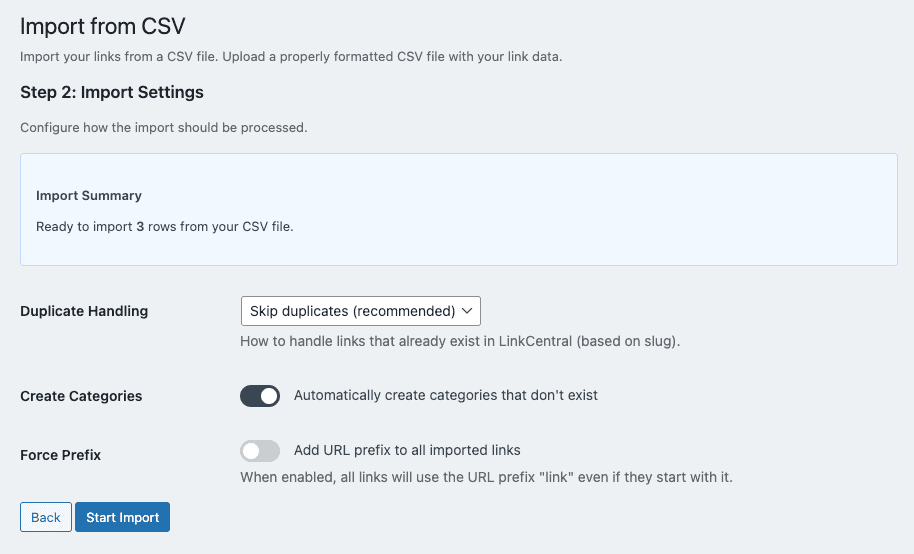The width and height of the screenshot is (914, 554).
Task: Click the Start Import button
Action: click(122, 517)
